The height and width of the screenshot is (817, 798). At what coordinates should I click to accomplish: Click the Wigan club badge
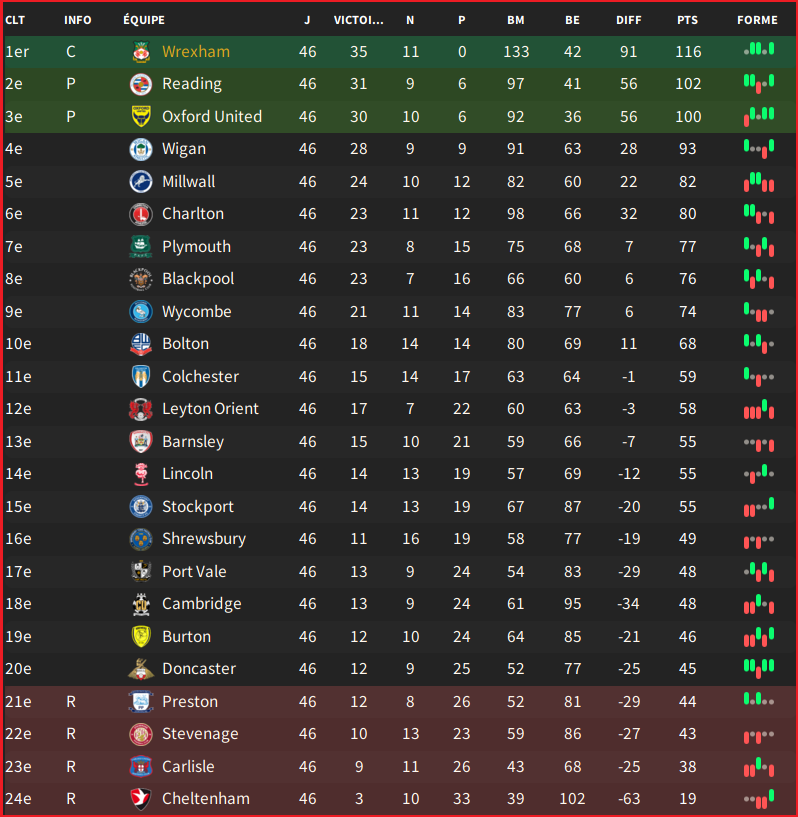coord(141,149)
